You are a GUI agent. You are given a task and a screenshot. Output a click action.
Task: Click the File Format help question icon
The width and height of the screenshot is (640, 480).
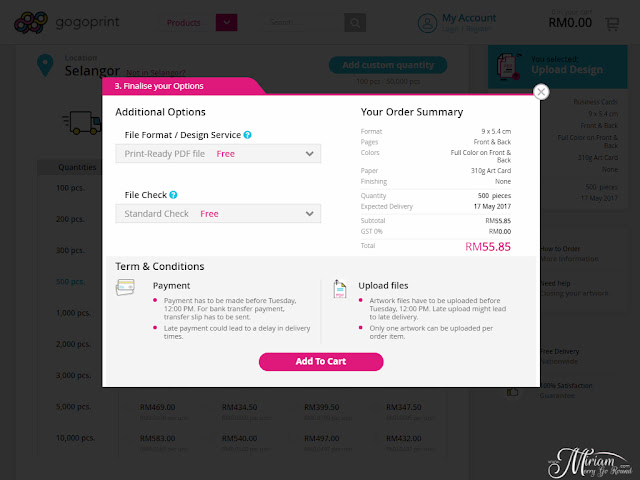click(247, 135)
